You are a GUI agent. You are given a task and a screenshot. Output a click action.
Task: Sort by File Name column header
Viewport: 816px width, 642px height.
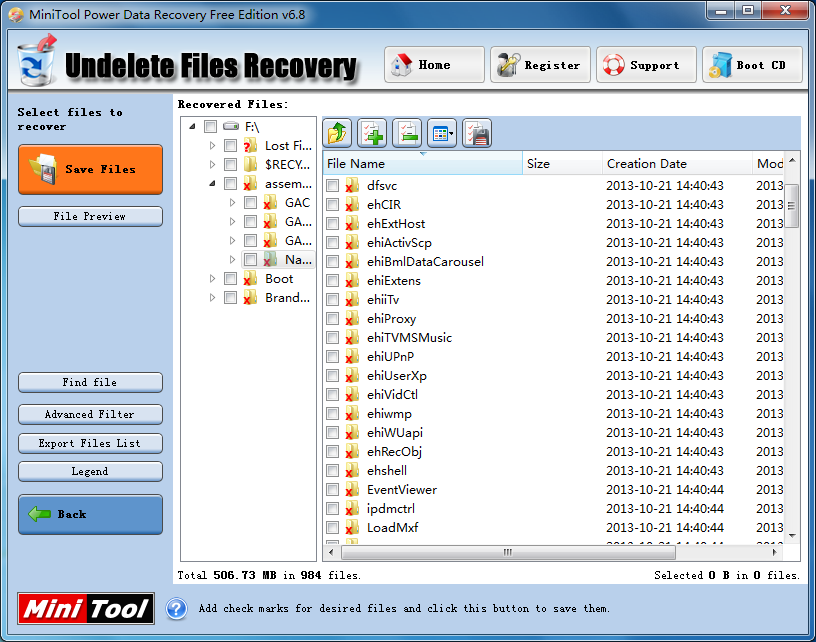(423, 163)
